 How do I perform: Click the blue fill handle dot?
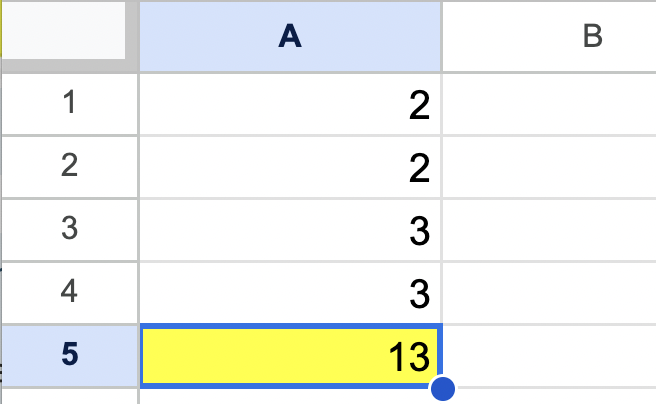[x=442, y=389]
